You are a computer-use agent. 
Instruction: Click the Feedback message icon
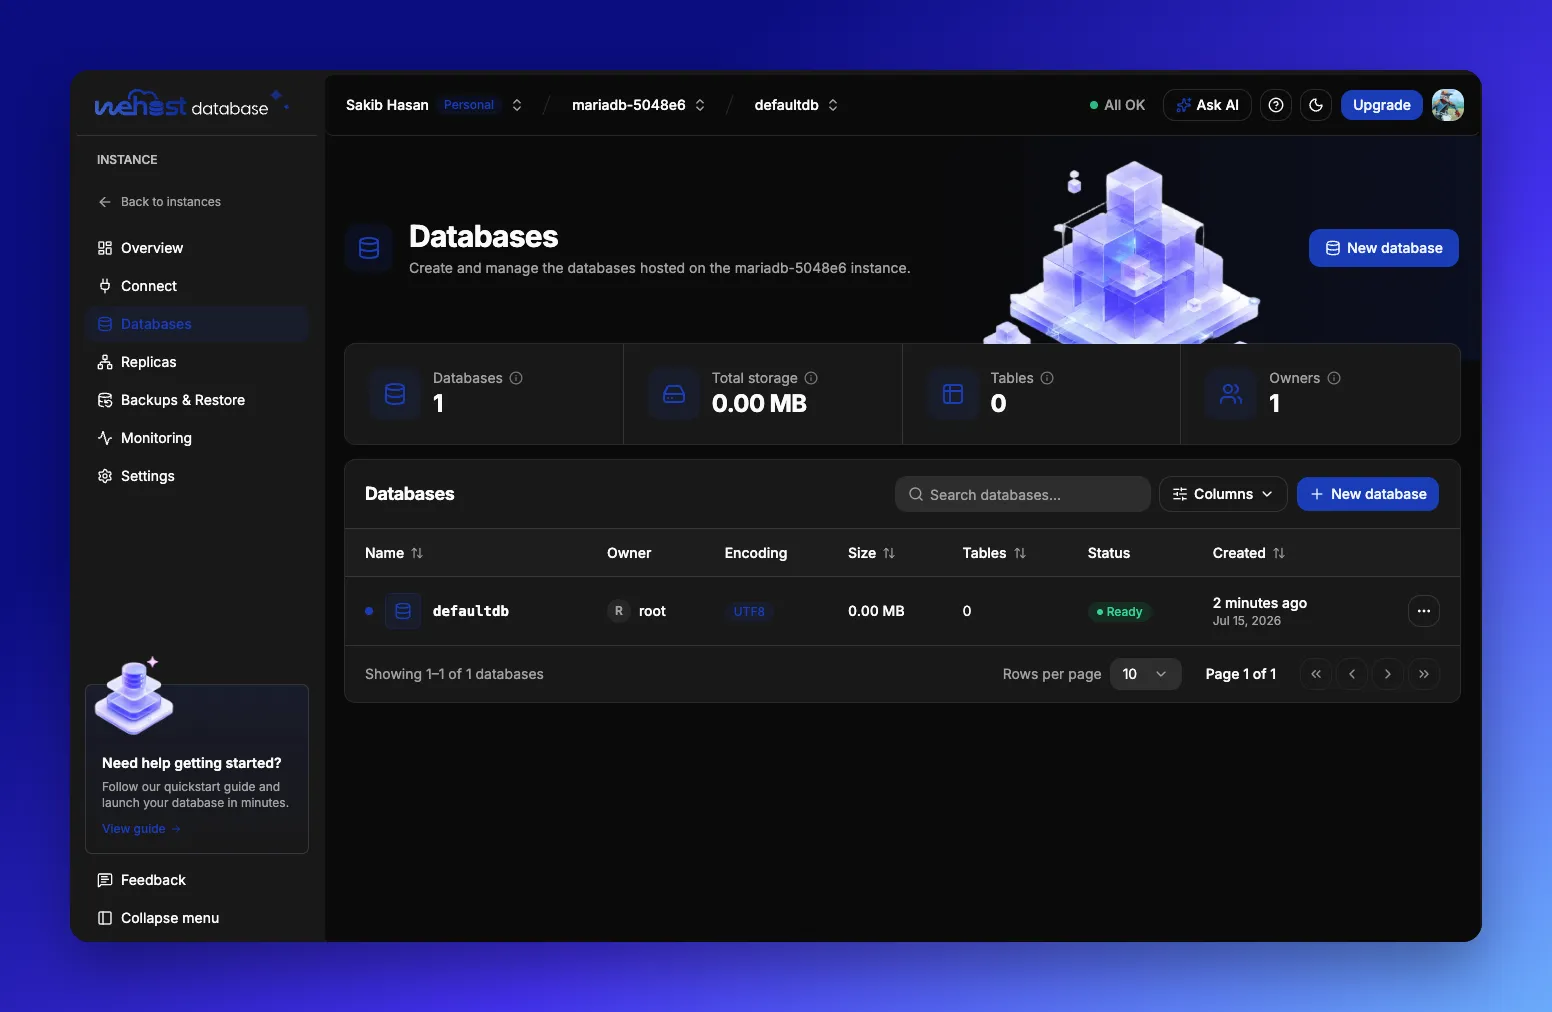[105, 880]
